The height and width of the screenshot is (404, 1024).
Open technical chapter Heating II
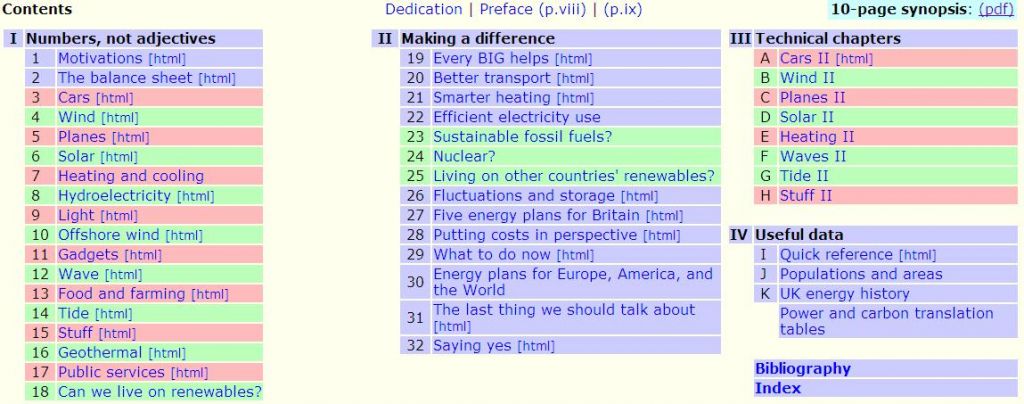[817, 137]
